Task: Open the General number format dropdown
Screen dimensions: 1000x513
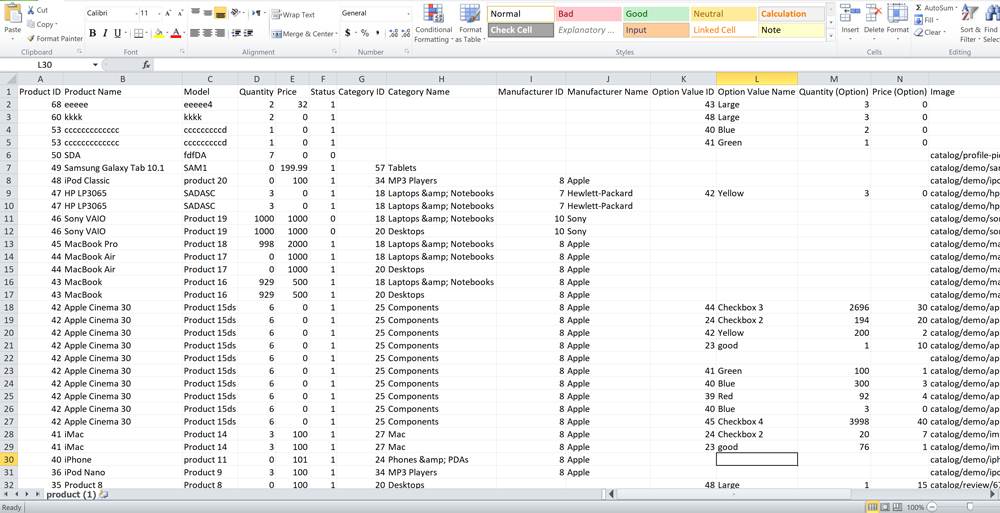Action: [x=409, y=14]
